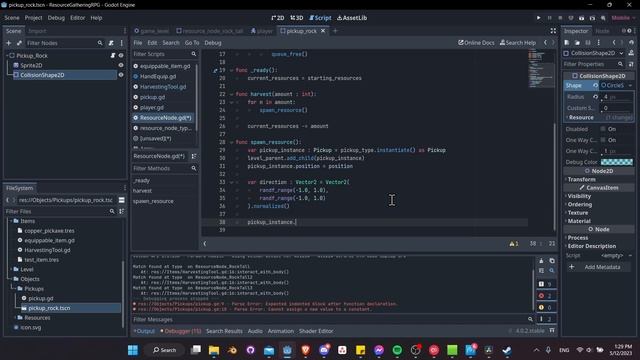This screenshot has width=640, height=360.
Task: Open the Help menu
Action: click(96, 18)
